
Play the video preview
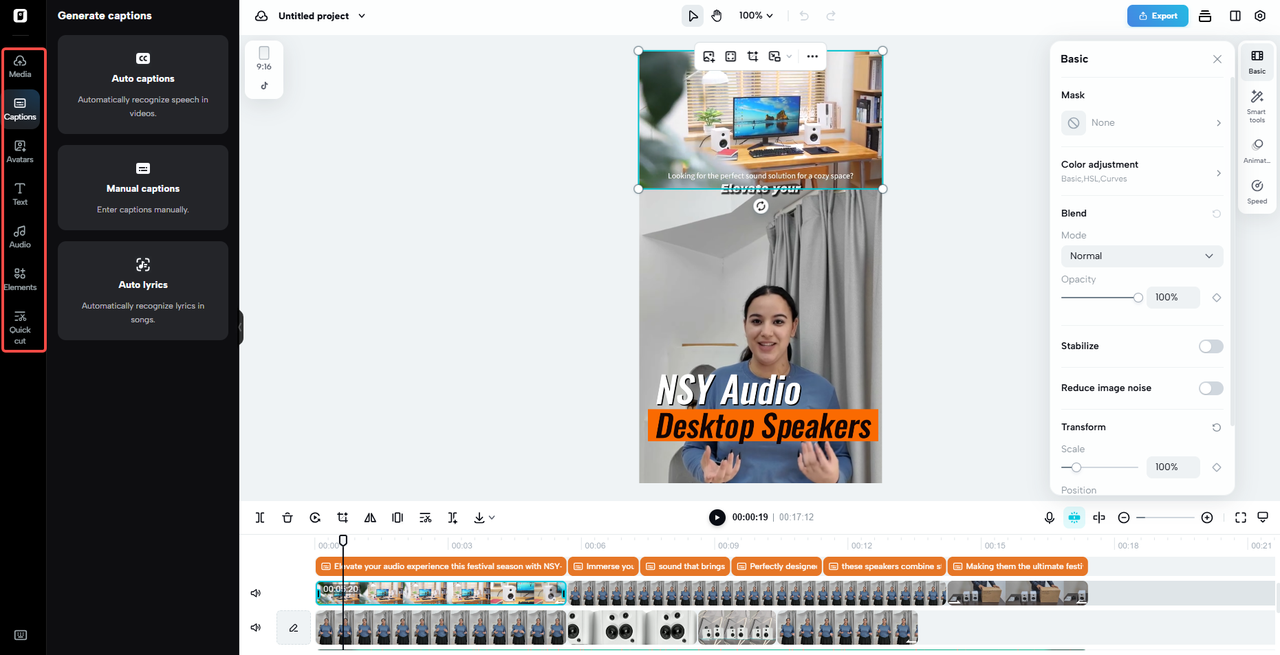tap(717, 517)
